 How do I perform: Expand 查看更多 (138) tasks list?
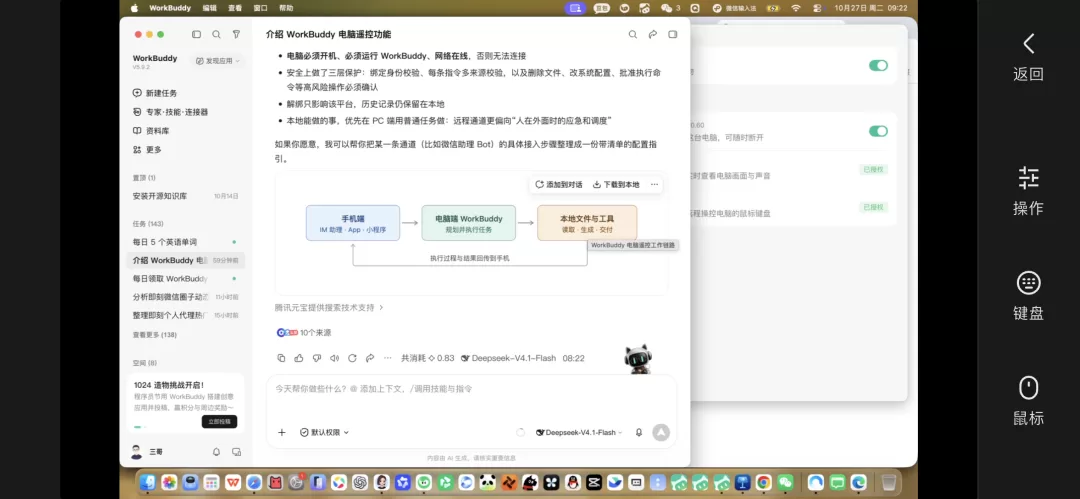tap(155, 335)
